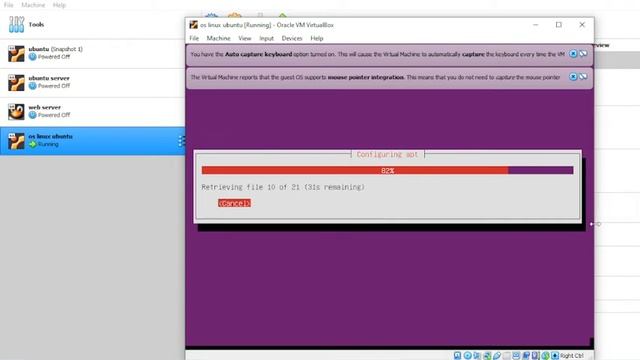Viewport: 640px width, 360px height.
Task: Click the VM window title bar text
Action: (x=267, y=25)
